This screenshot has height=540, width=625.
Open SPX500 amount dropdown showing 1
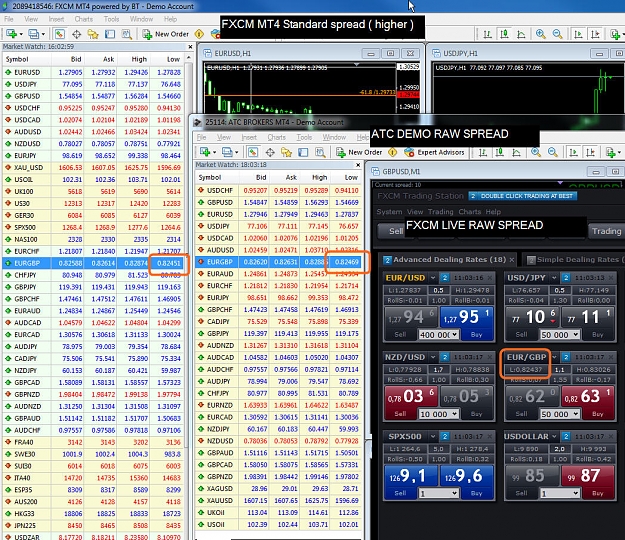(x=438, y=493)
